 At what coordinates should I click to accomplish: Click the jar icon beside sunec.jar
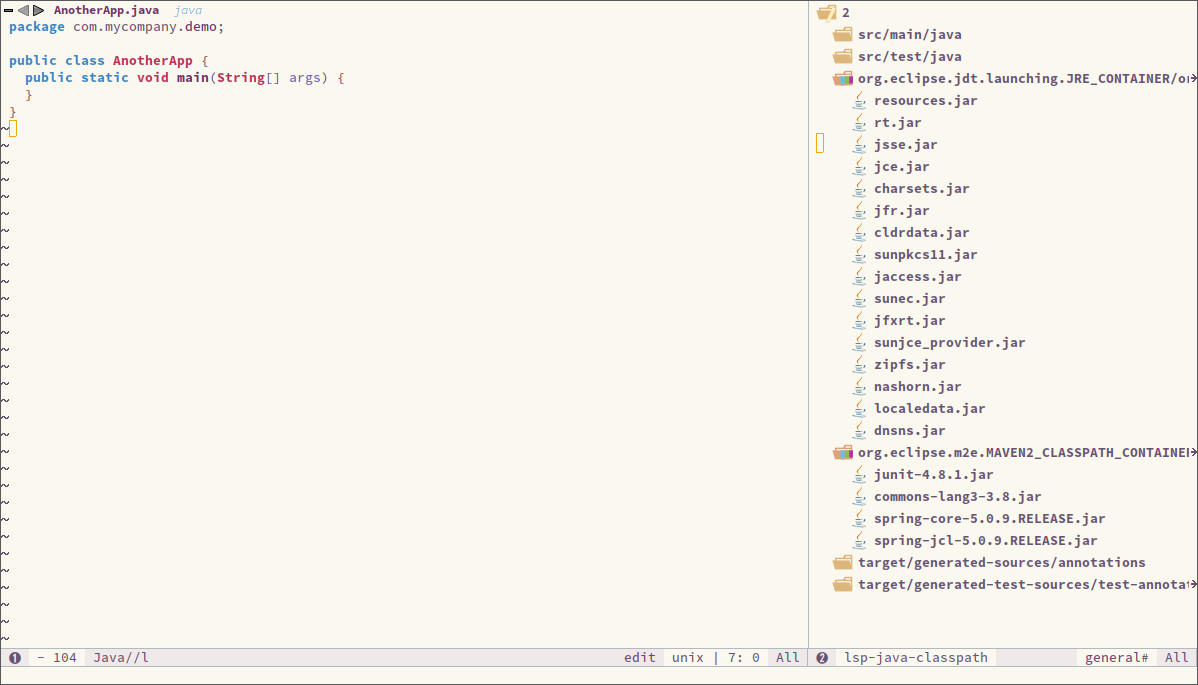coord(860,299)
